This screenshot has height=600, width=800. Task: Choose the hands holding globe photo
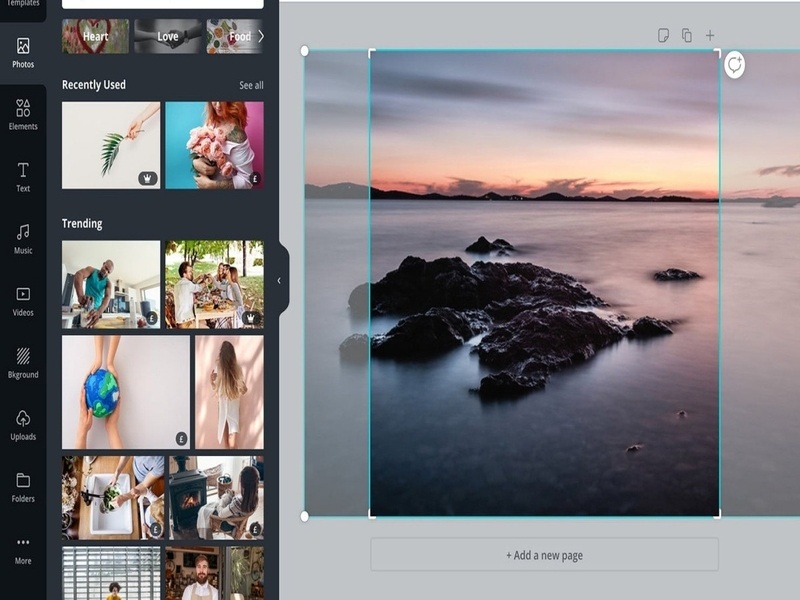126,392
